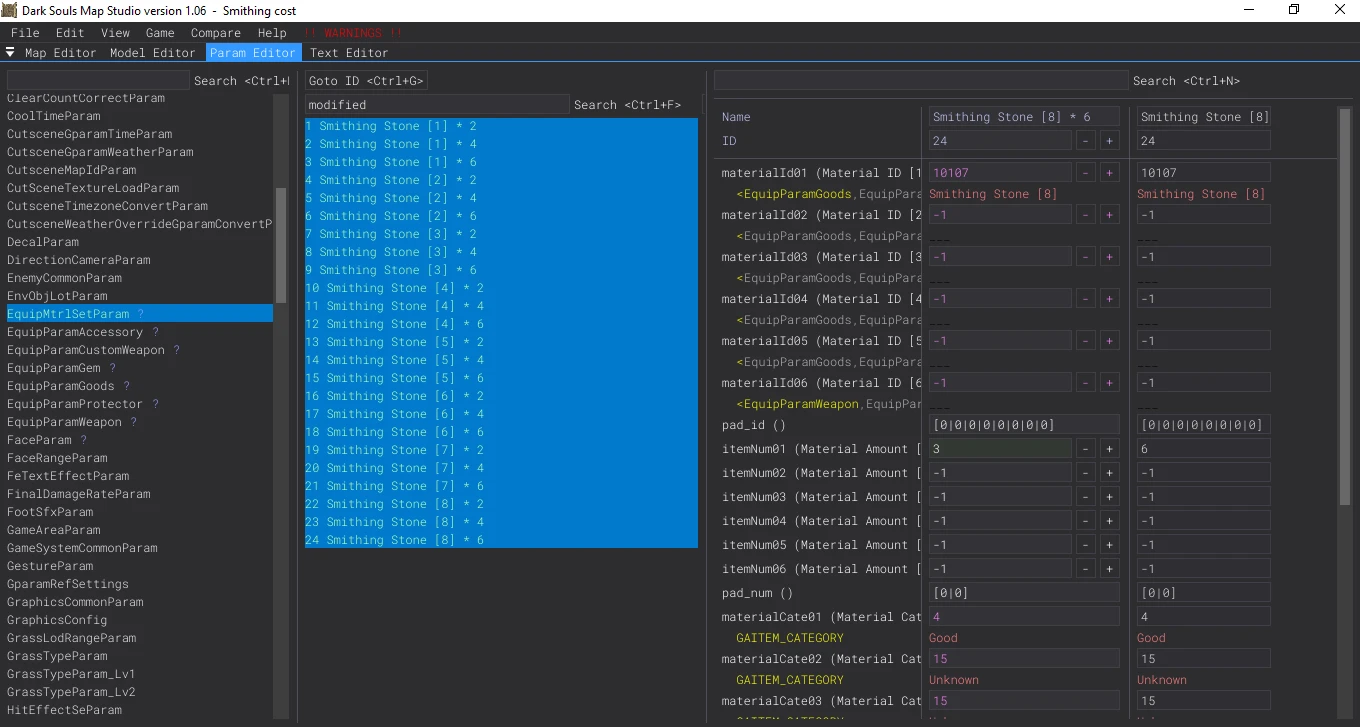This screenshot has width=1360, height=727.
Task: Select row '1 Smithing Stone [1] * 2'
Action: pos(501,126)
